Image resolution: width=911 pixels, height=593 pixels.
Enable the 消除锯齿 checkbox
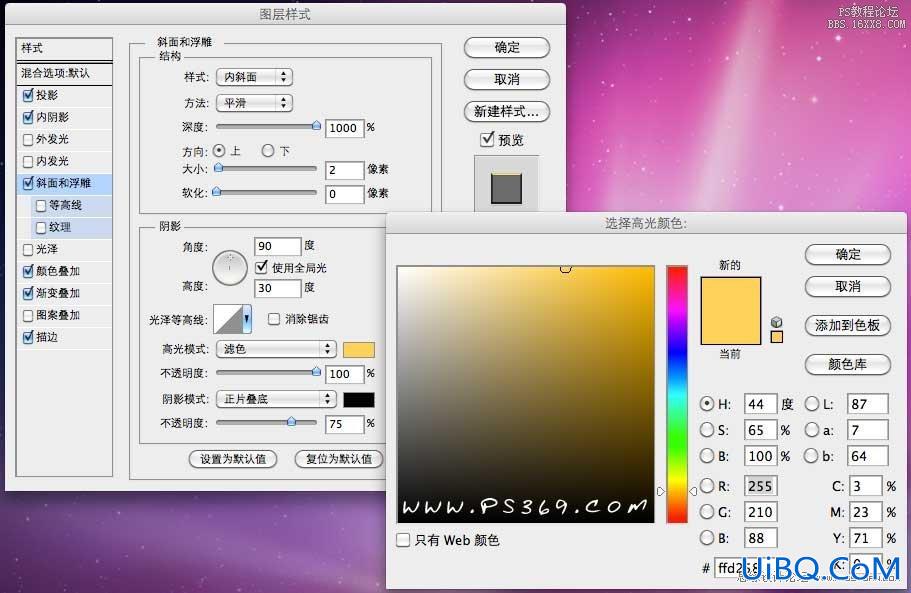click(x=274, y=319)
